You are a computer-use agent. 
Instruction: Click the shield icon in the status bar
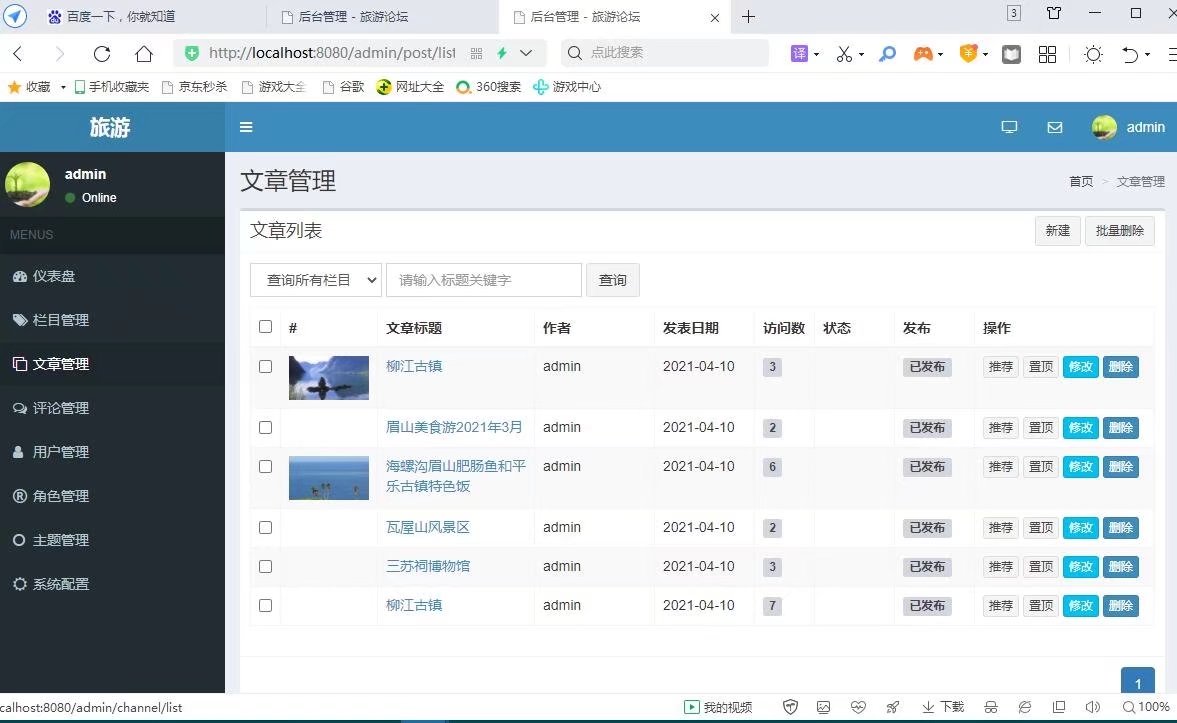click(790, 706)
